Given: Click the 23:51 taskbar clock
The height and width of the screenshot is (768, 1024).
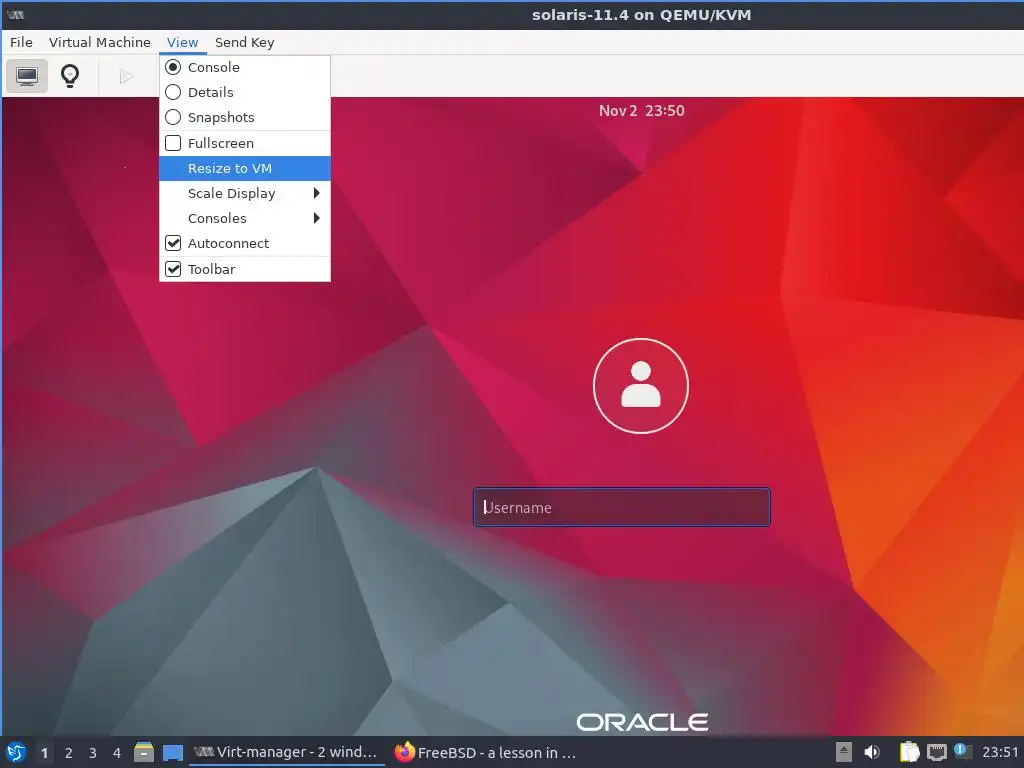Looking at the screenshot, I should 1000,752.
